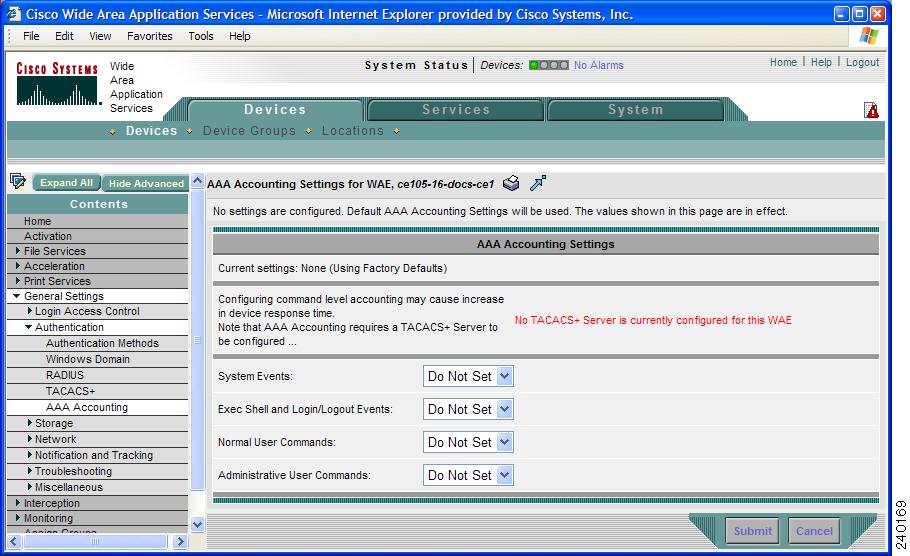Switch to the System tab
910x556 pixels.
point(635,109)
